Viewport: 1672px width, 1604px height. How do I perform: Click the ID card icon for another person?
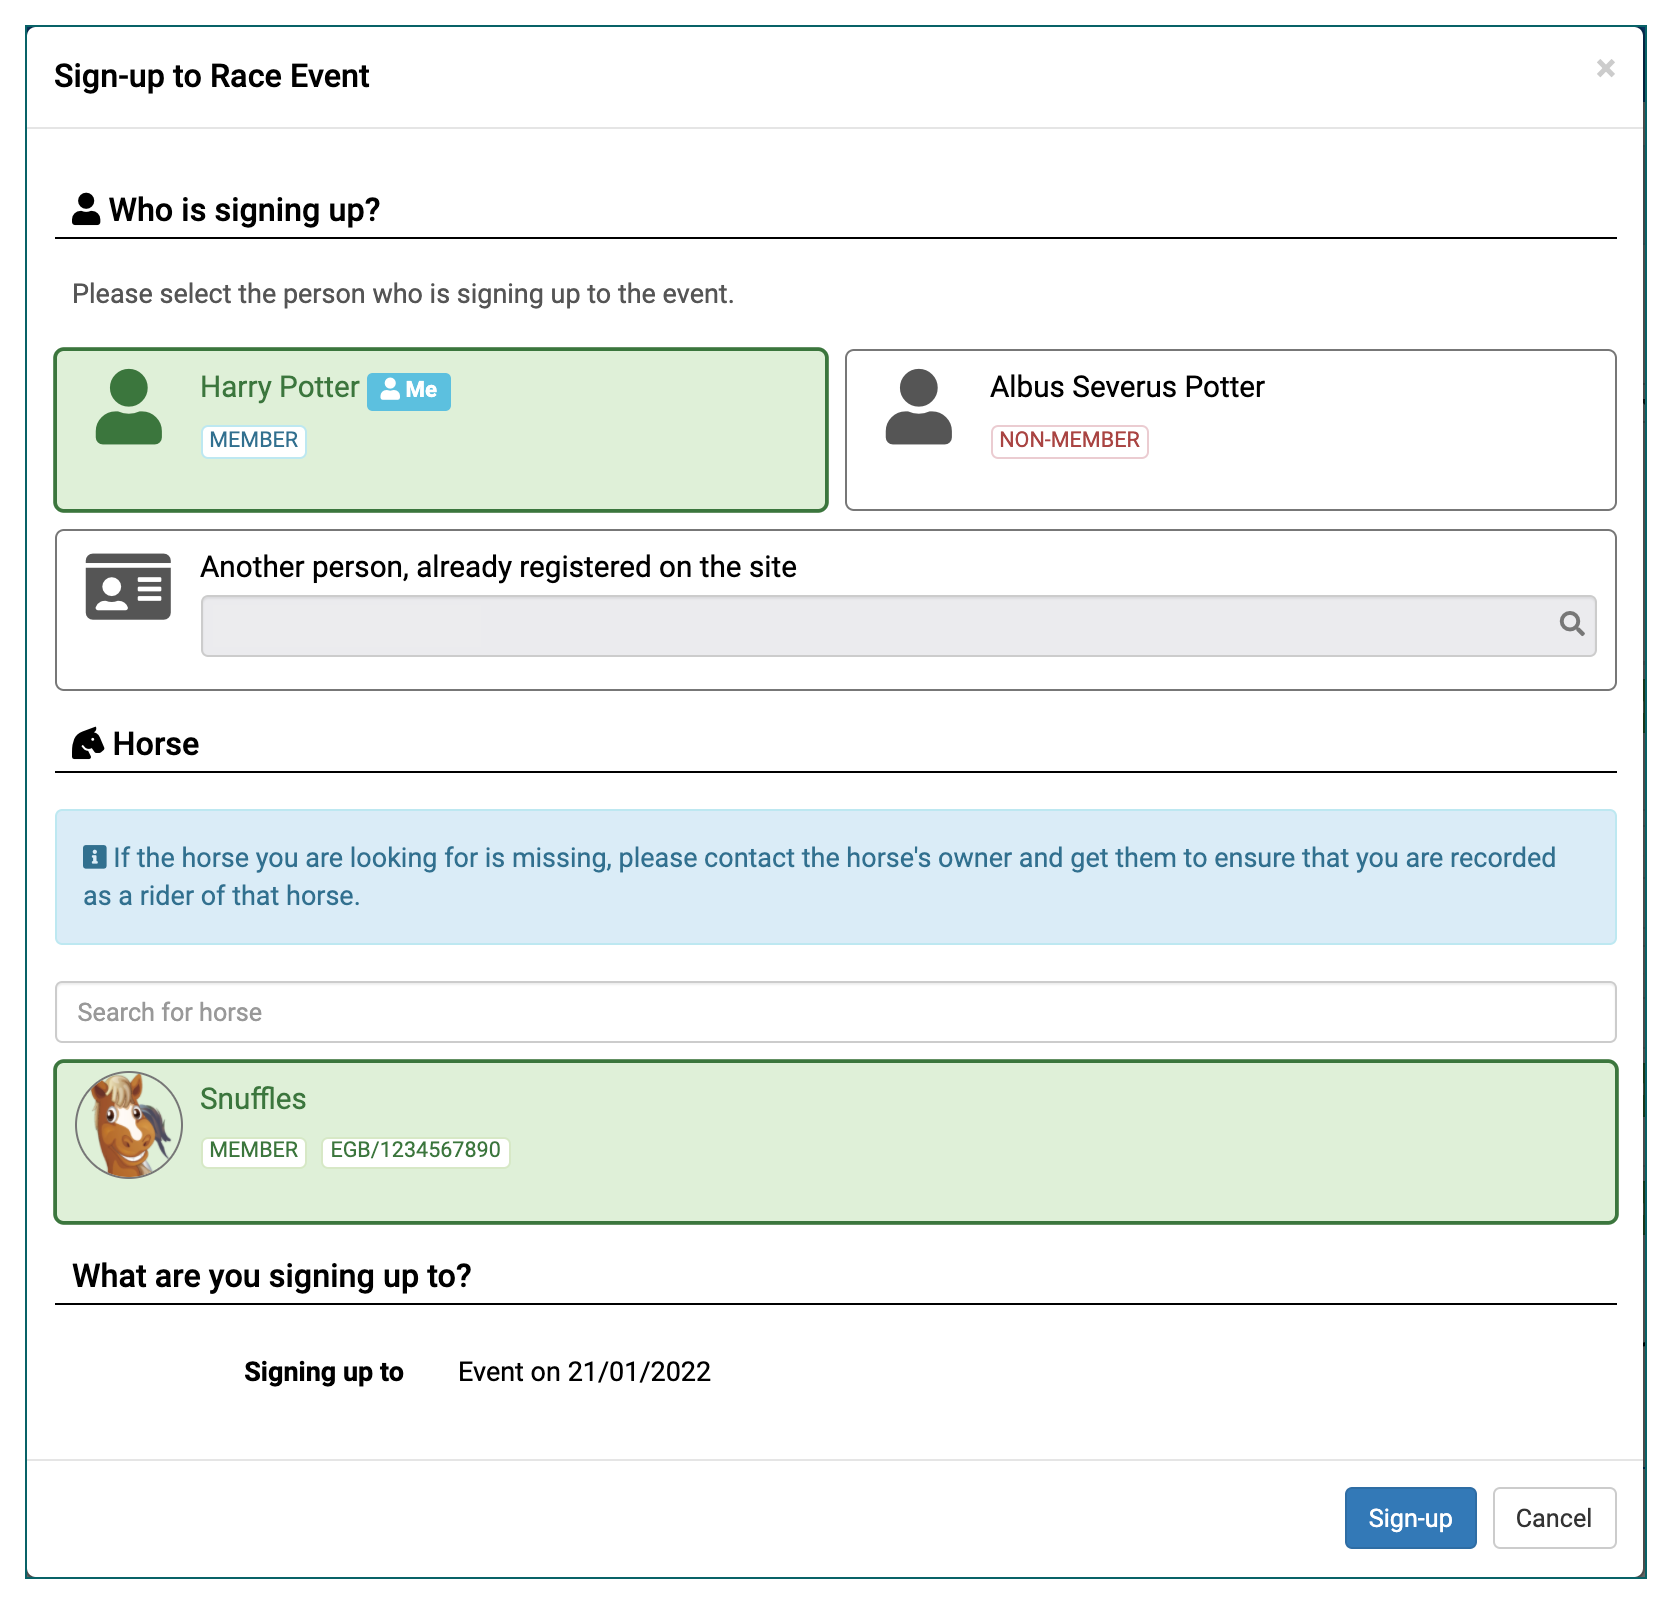[128, 586]
